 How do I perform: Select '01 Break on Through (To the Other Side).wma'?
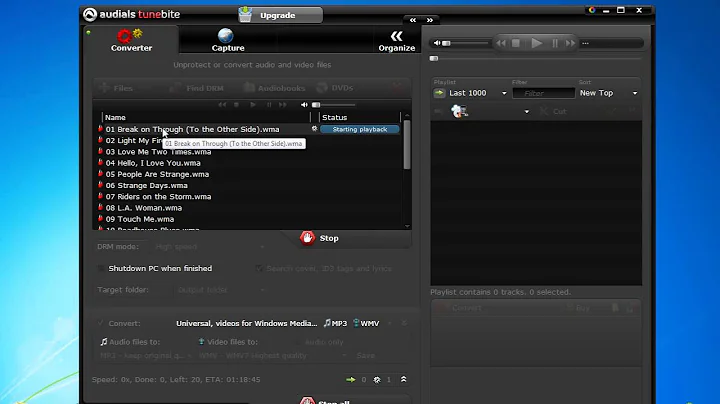pos(192,129)
